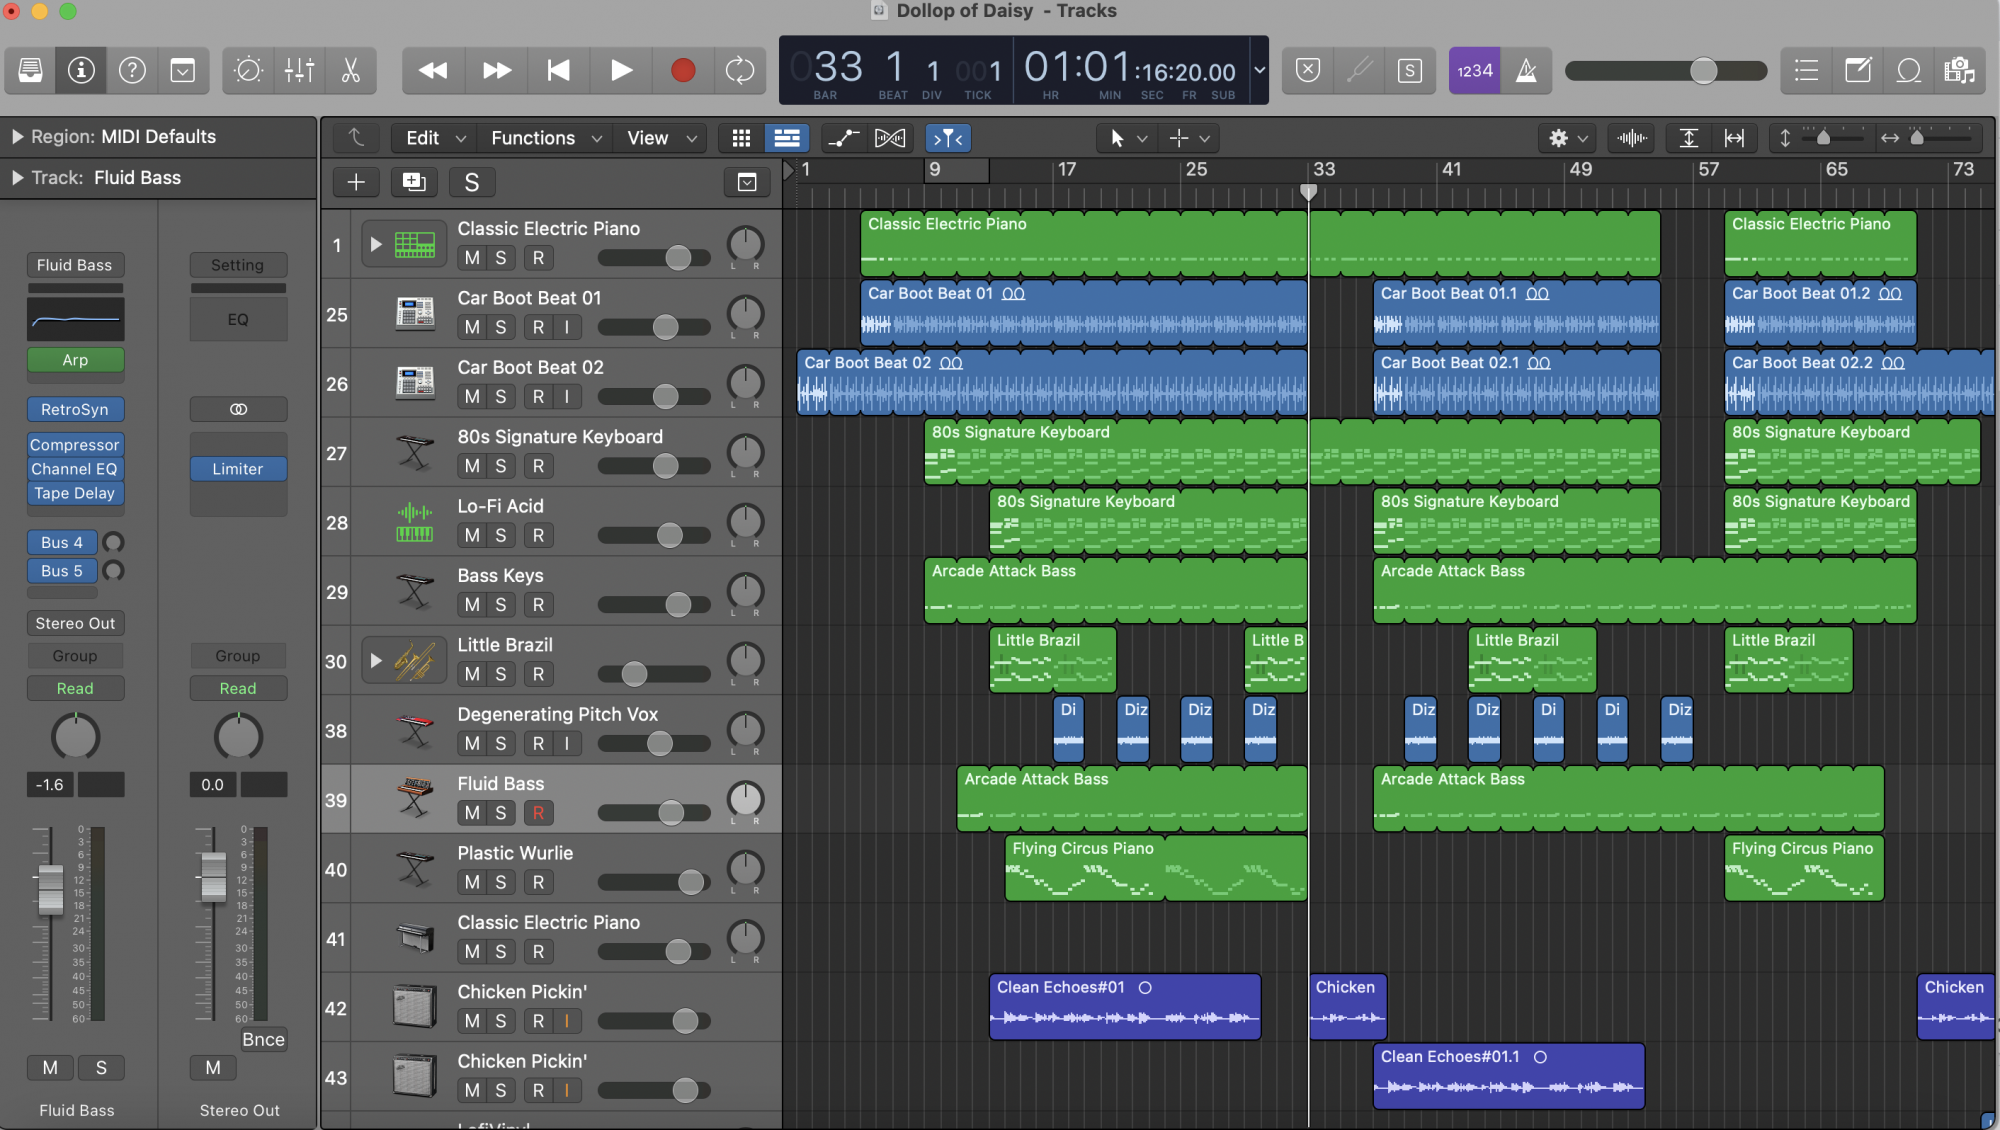Open the secondary crosshair tool dropdown
This screenshot has width=2000, height=1130.
tap(1189, 138)
